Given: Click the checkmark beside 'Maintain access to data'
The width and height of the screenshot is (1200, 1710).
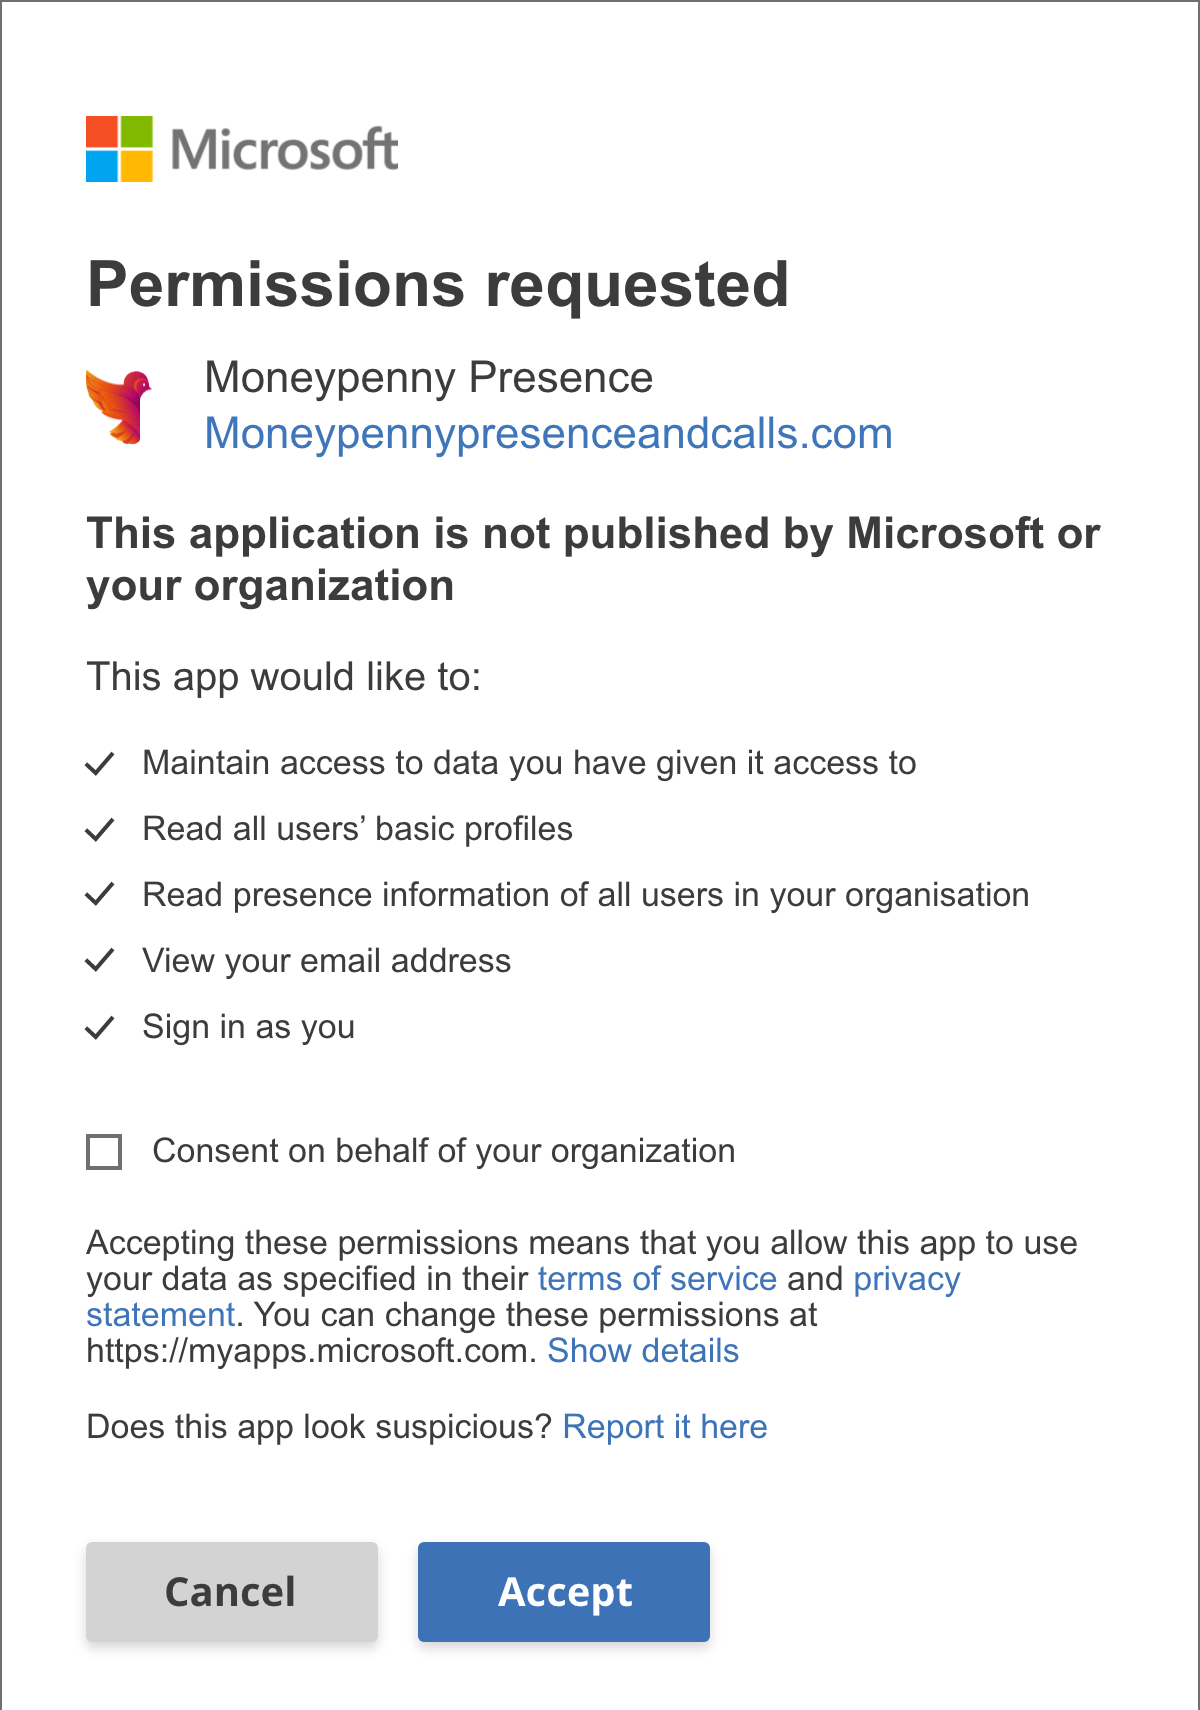Looking at the screenshot, I should click(101, 762).
